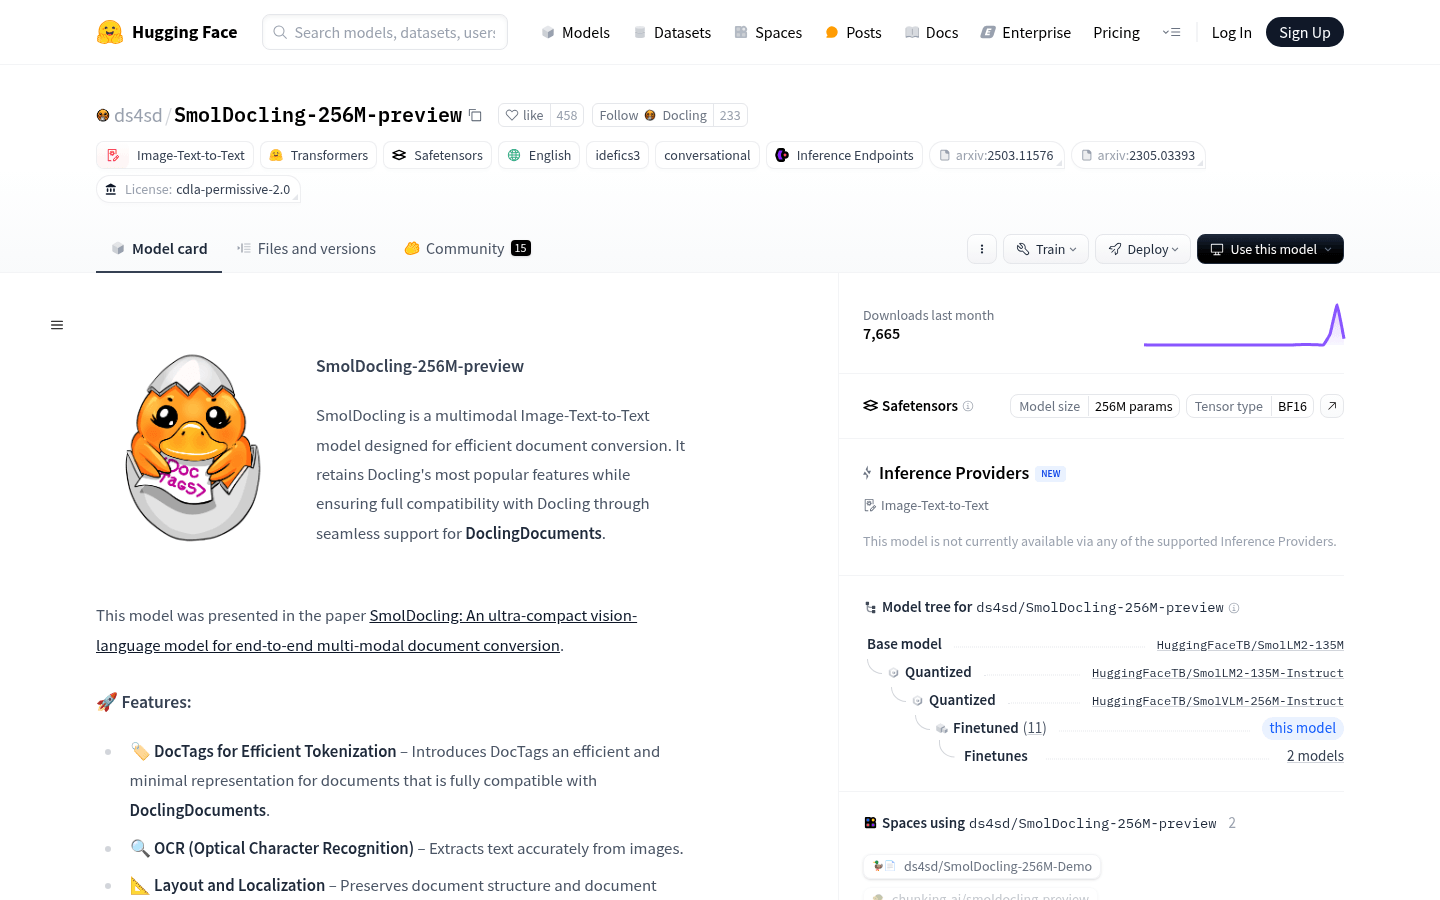Copy model name with the copy icon
1440x900 pixels.
click(x=476, y=115)
